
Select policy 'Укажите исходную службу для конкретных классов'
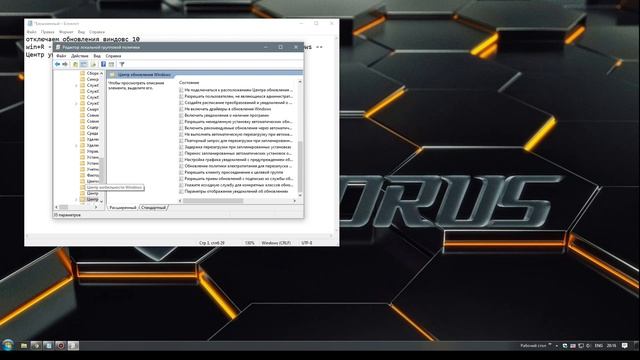click(236, 185)
